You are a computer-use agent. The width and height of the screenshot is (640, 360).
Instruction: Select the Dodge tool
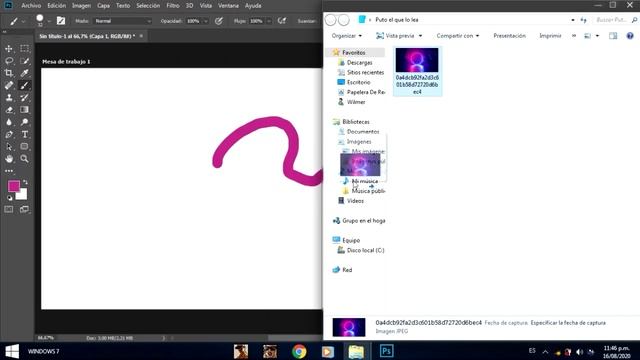coord(24,122)
